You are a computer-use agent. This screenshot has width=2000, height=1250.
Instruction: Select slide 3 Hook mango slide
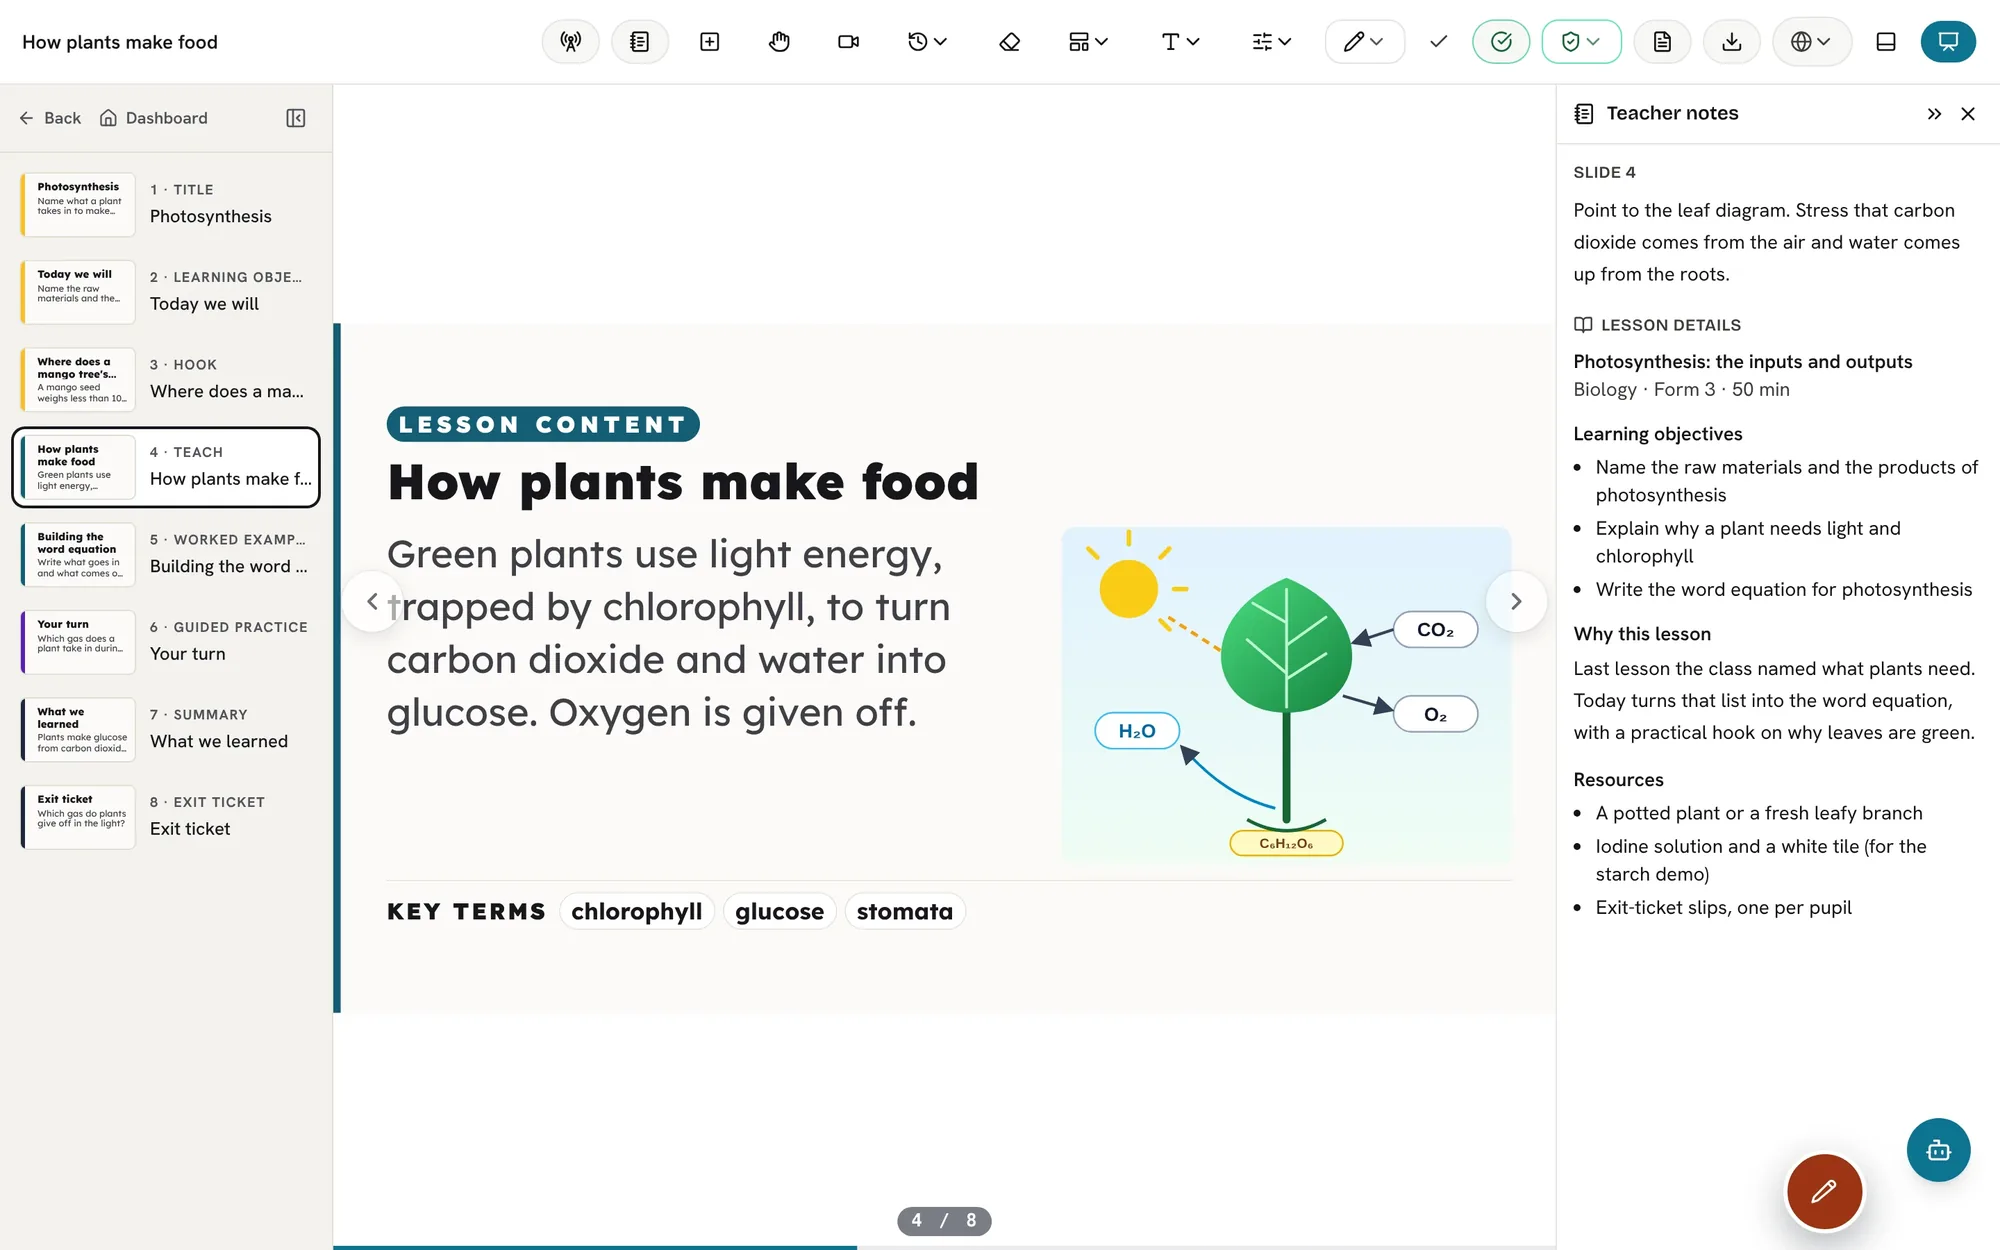click(x=166, y=379)
